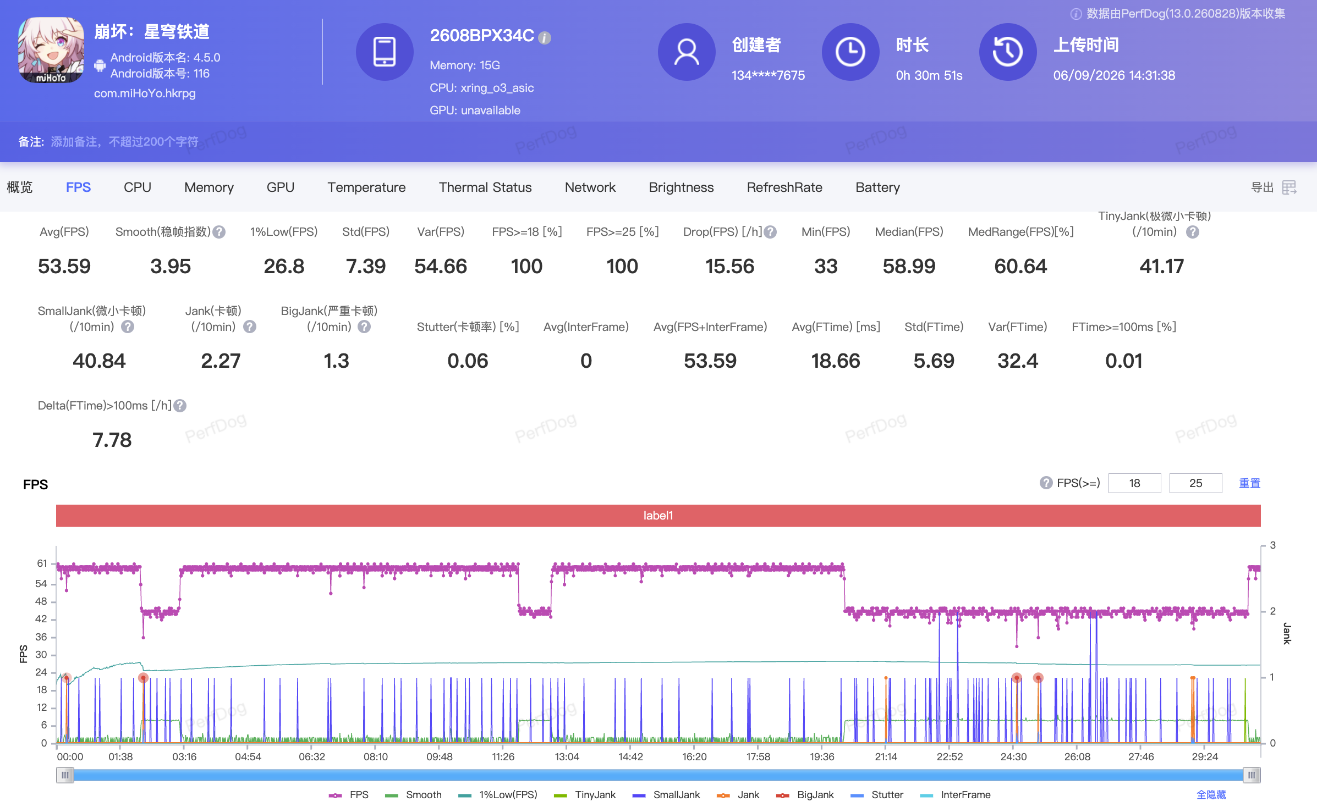Toggle the BigJank legend series

[x=803, y=795]
